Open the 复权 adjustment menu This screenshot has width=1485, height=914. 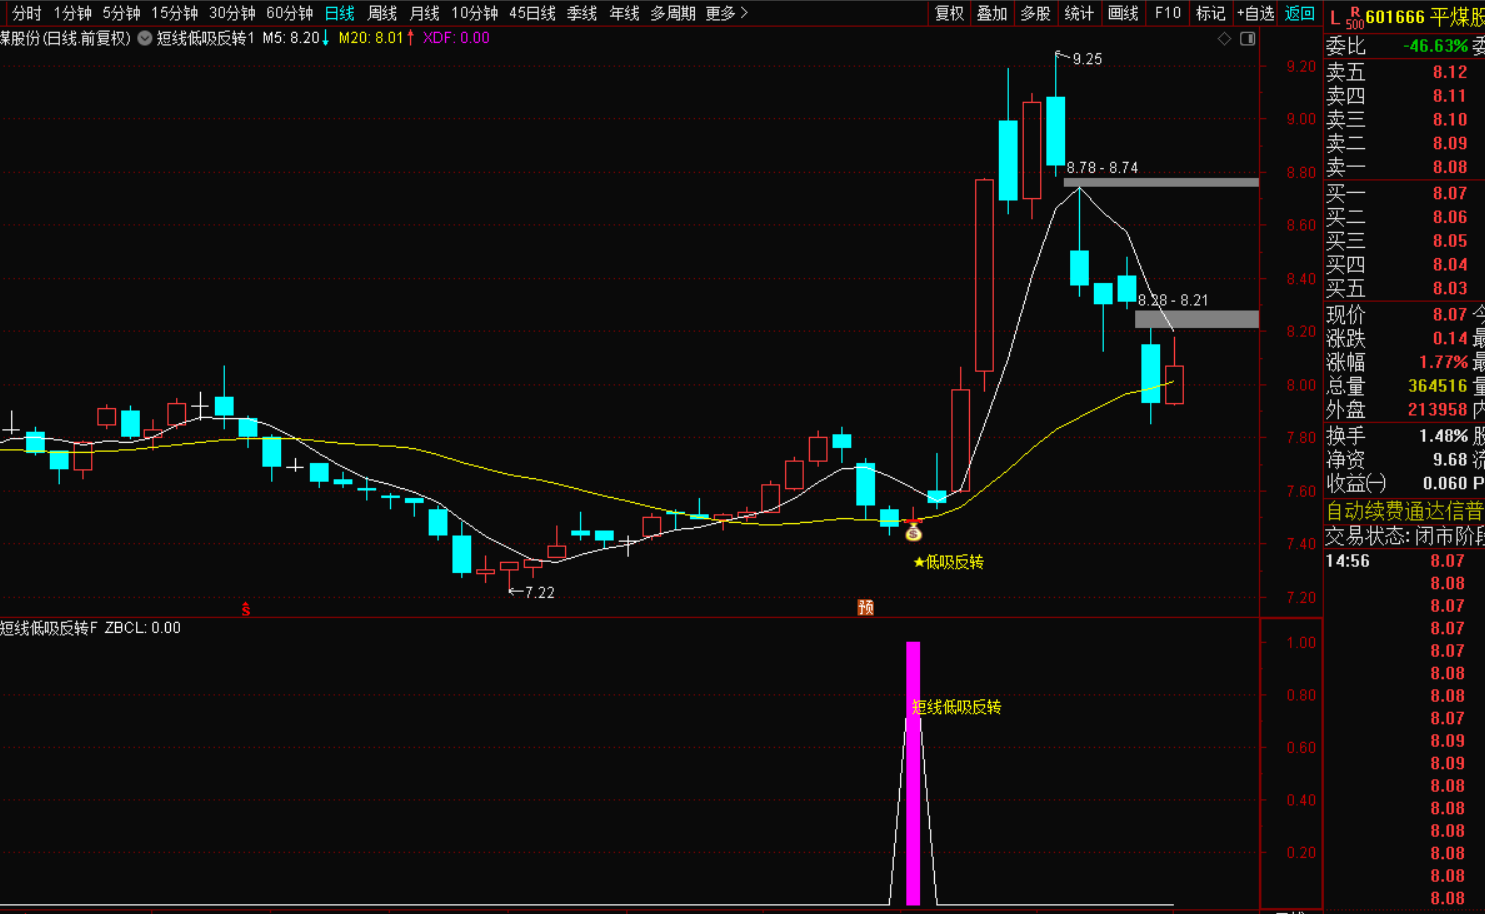(949, 13)
